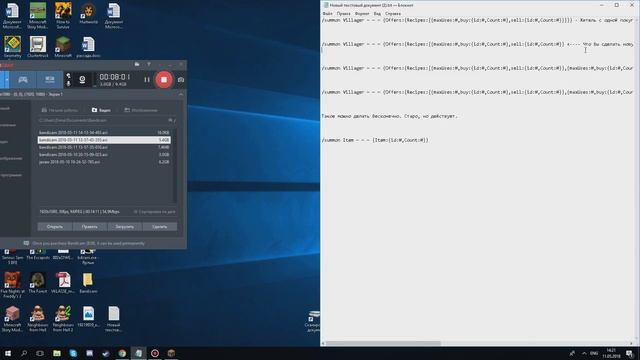The image size is (640, 360).
Task: Open the Windows Start menu
Action: (x=7, y=353)
